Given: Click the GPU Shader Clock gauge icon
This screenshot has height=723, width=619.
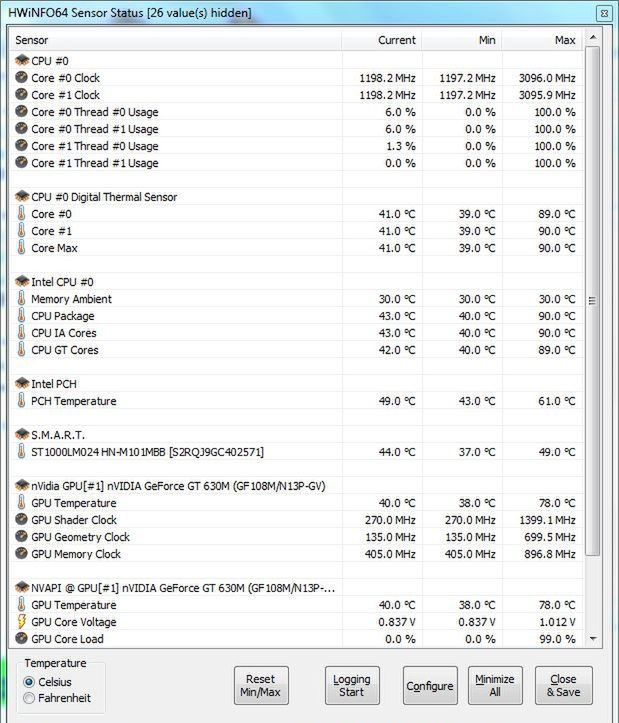Looking at the screenshot, I should click(21, 520).
